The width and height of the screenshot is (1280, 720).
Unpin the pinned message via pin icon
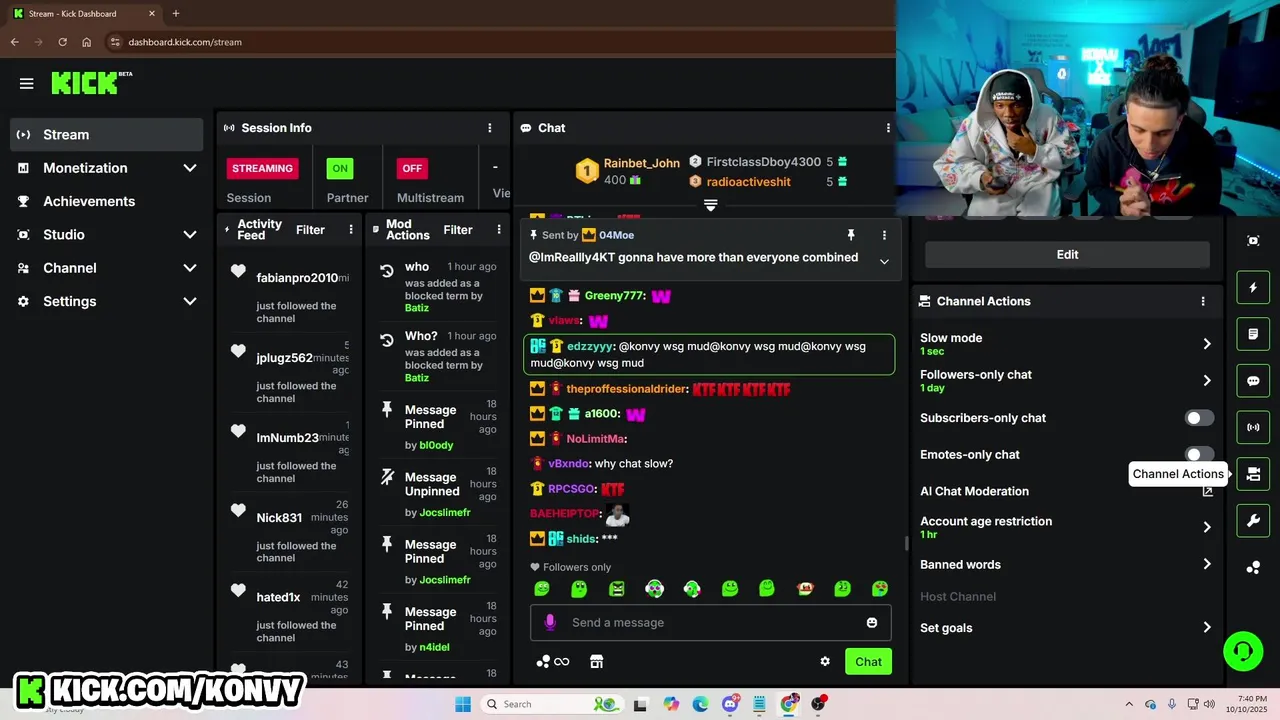[851, 235]
